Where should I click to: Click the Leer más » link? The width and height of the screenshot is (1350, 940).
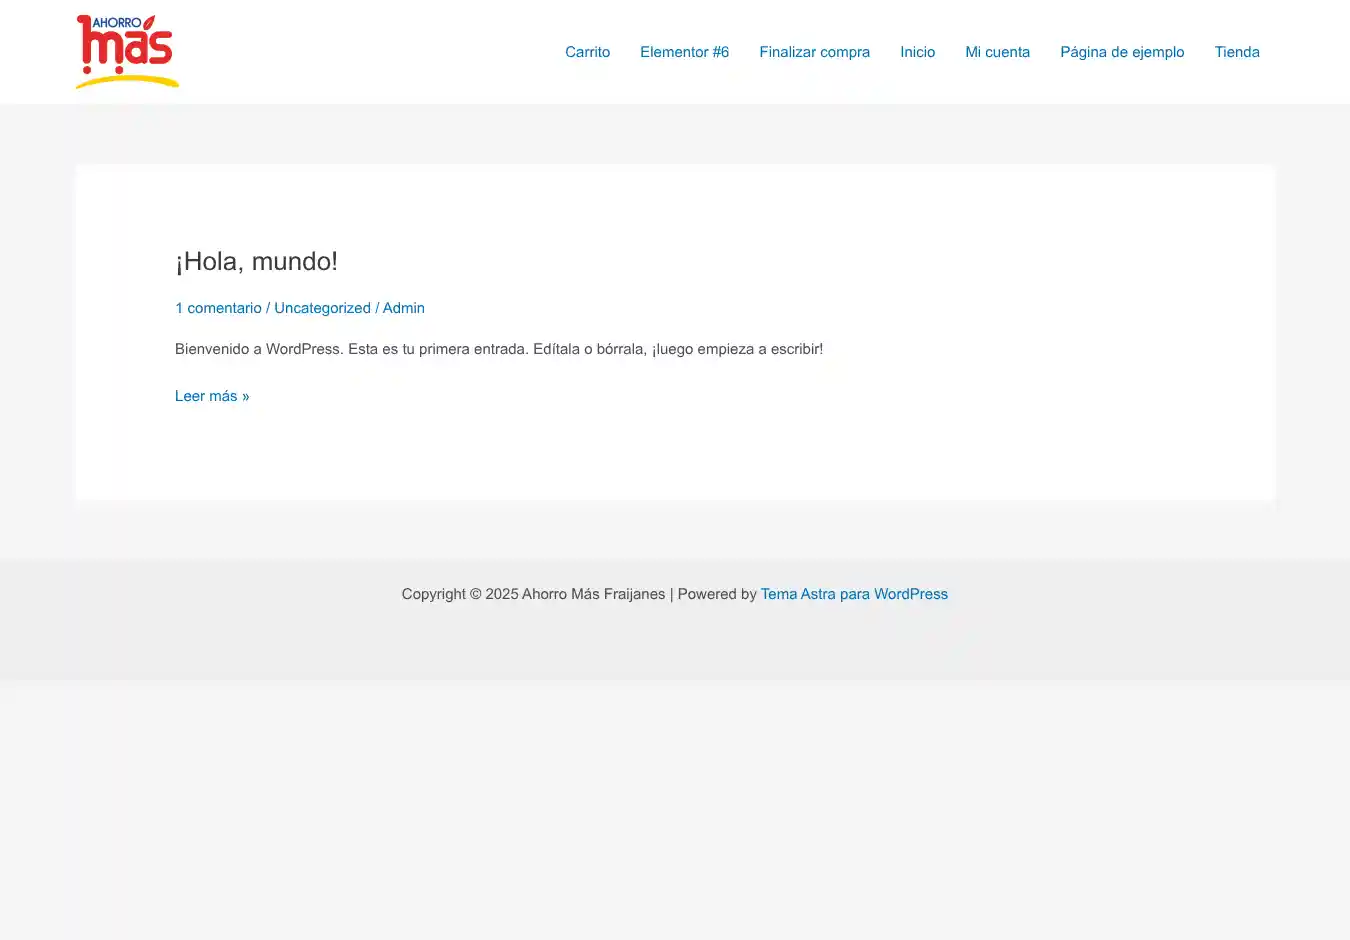(212, 396)
